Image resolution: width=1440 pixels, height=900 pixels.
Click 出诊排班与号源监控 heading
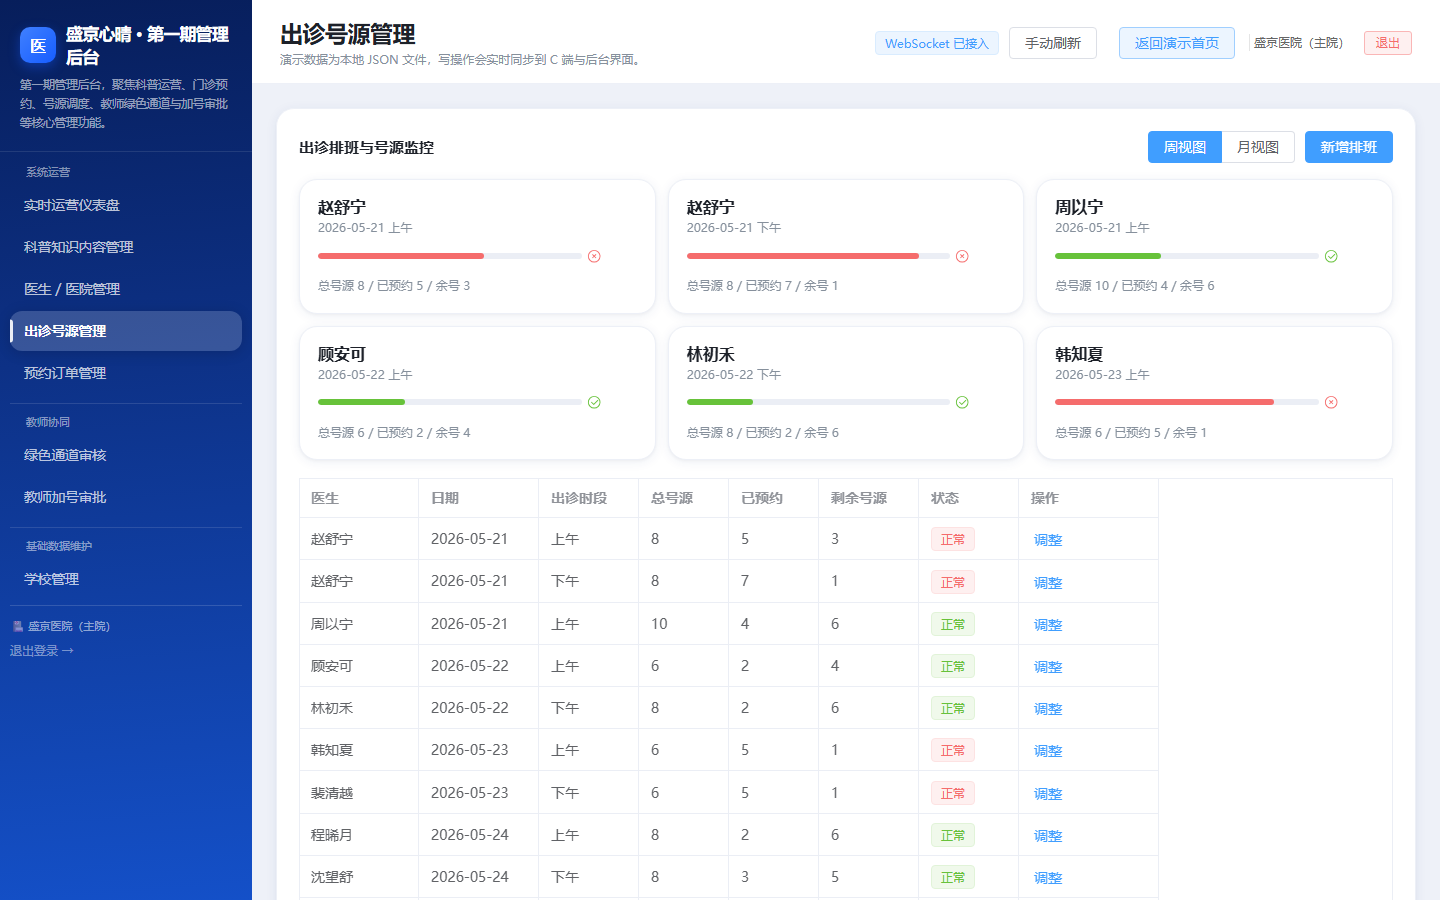pyautogui.click(x=366, y=147)
